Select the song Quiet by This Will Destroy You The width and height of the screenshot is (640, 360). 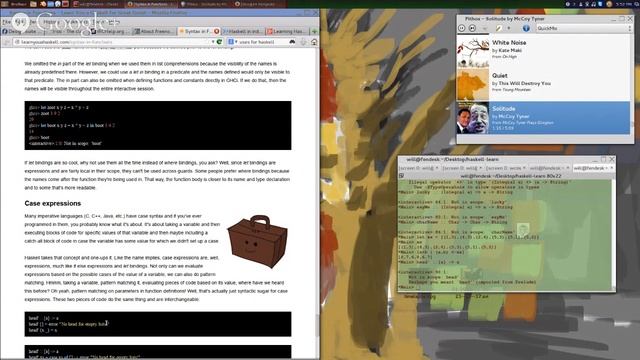point(543,84)
